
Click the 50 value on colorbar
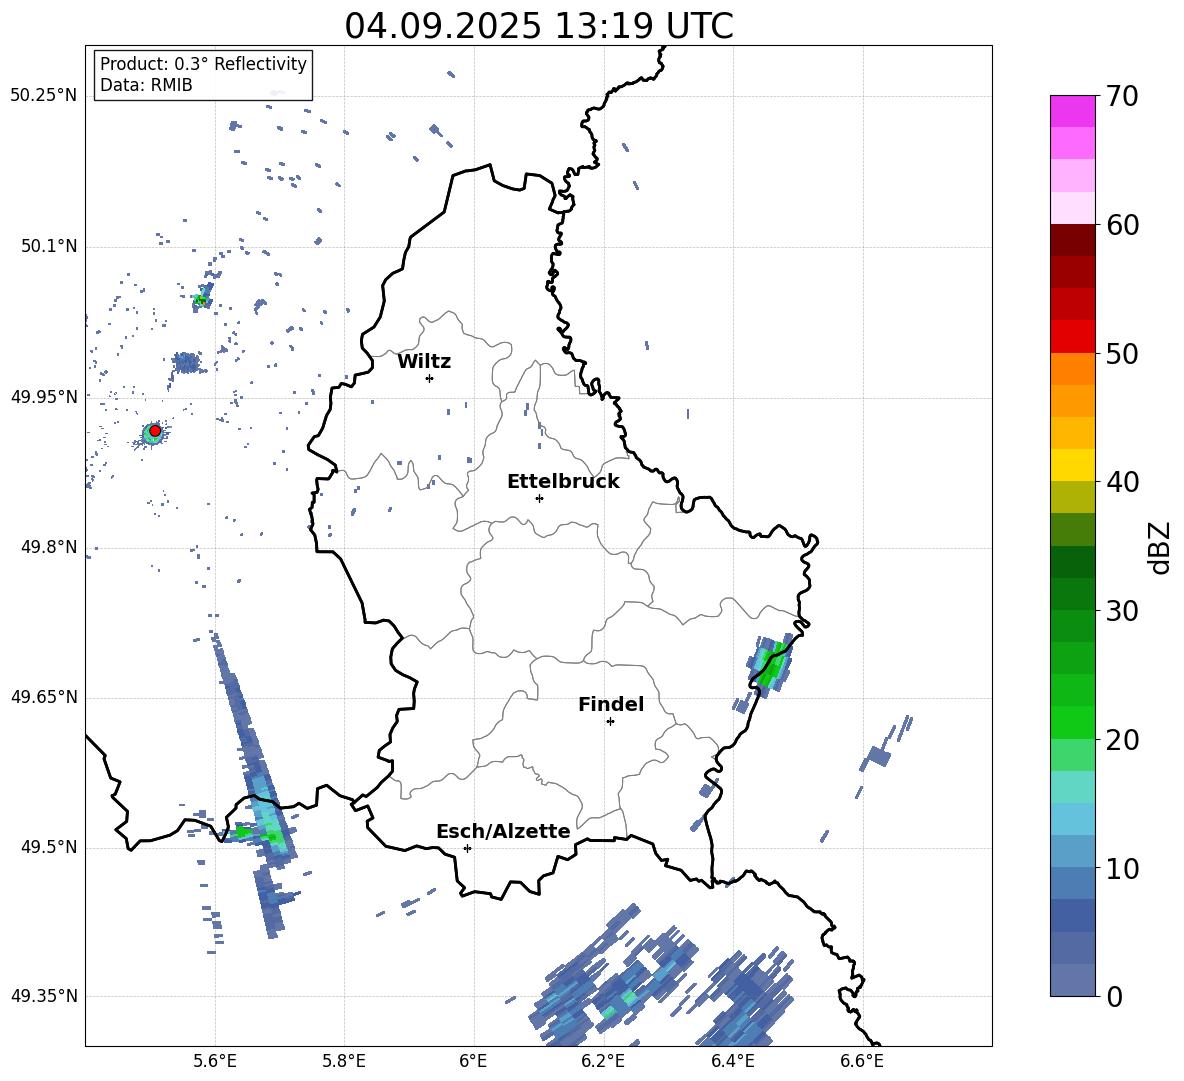(1122, 353)
